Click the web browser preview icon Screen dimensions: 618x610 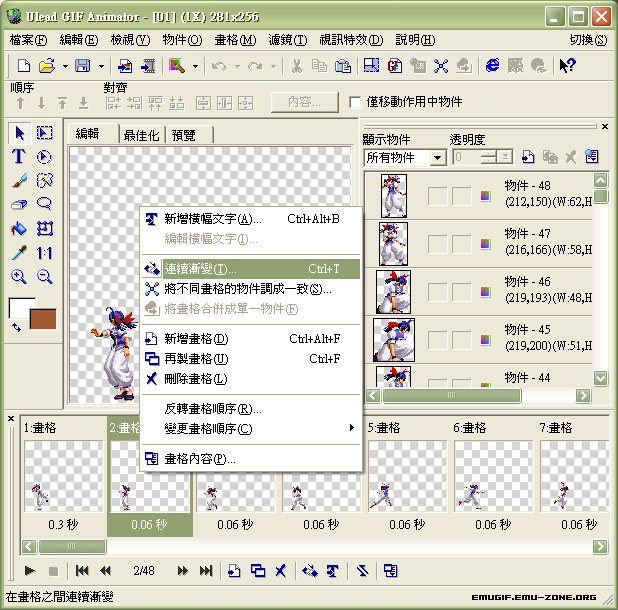(x=492, y=65)
